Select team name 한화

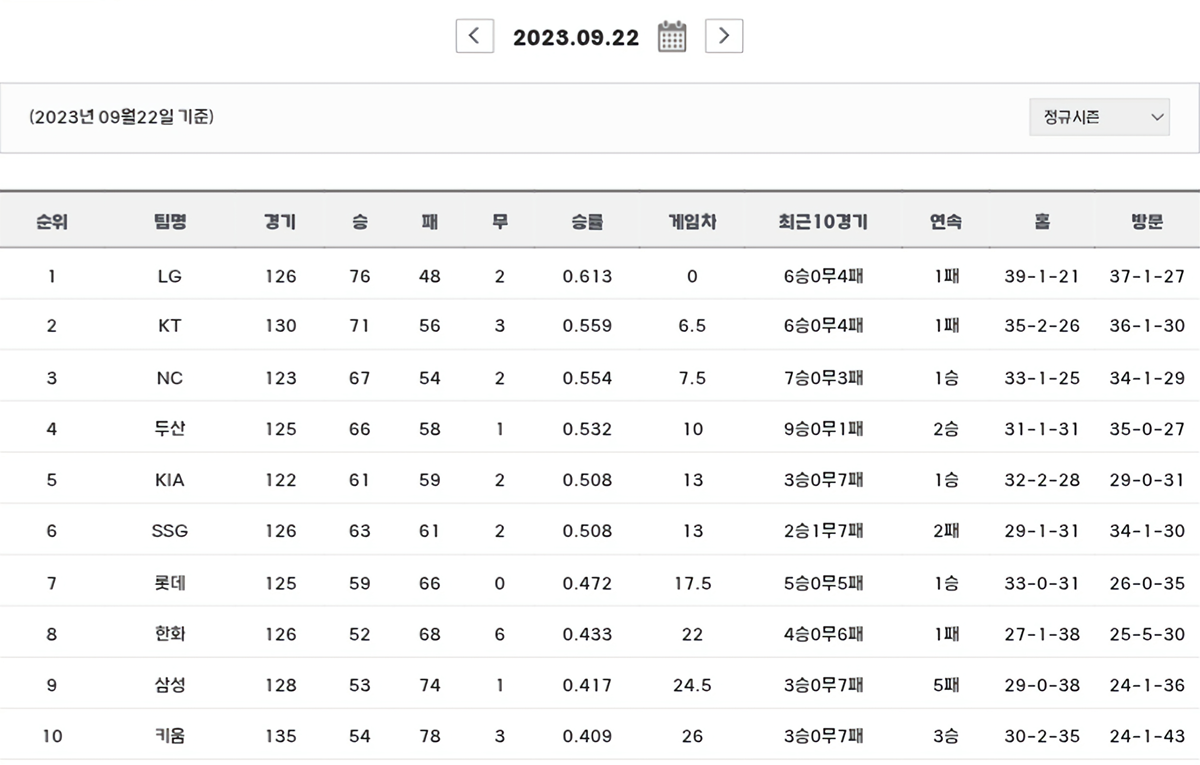click(x=170, y=634)
